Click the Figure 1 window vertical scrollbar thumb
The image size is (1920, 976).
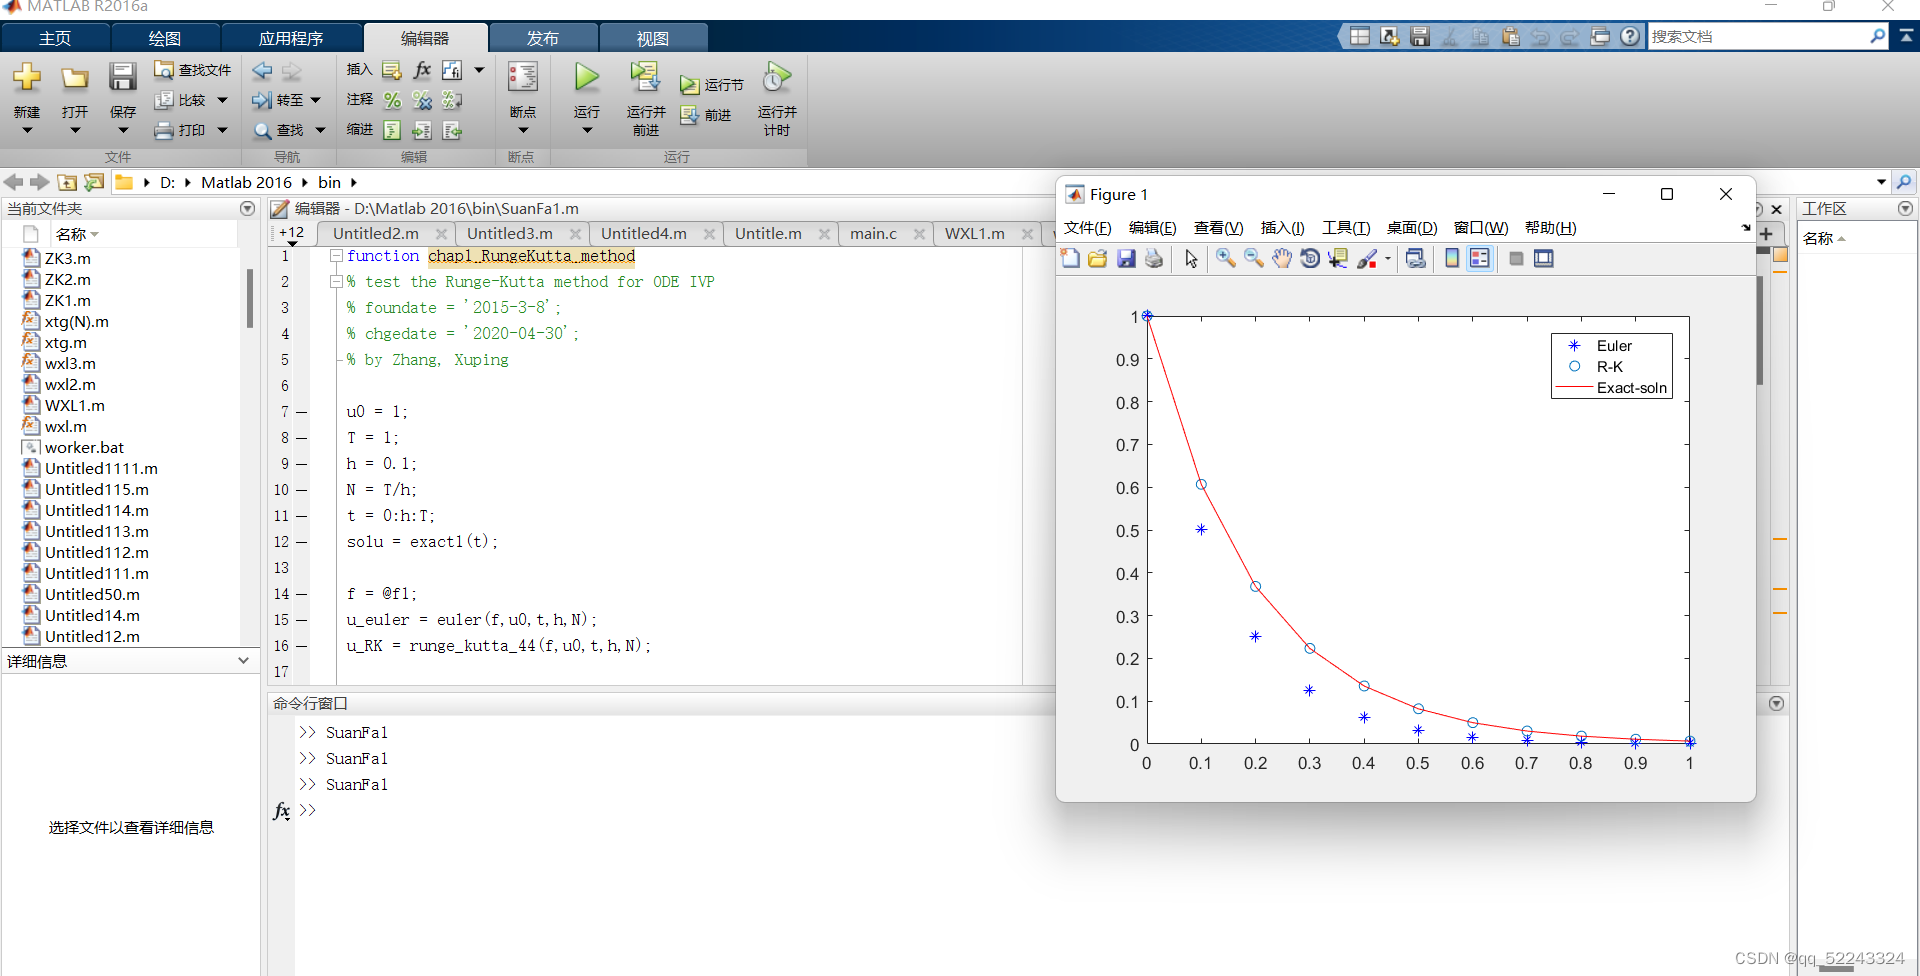click(x=1760, y=330)
